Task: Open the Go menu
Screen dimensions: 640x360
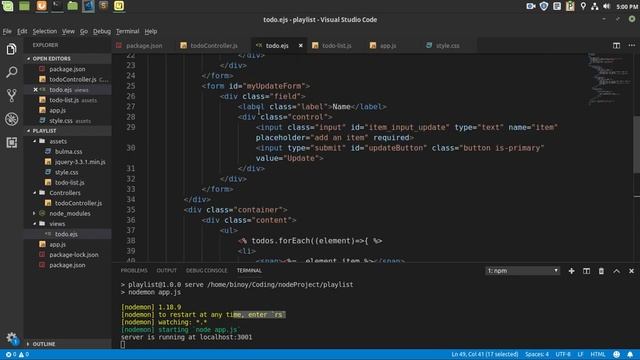Action: pos(84,31)
